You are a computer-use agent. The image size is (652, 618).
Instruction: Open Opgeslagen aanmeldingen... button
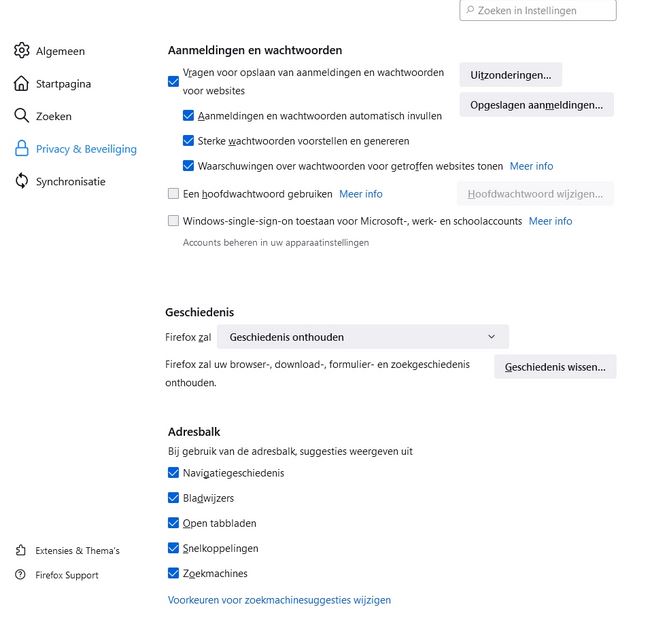coord(536,104)
